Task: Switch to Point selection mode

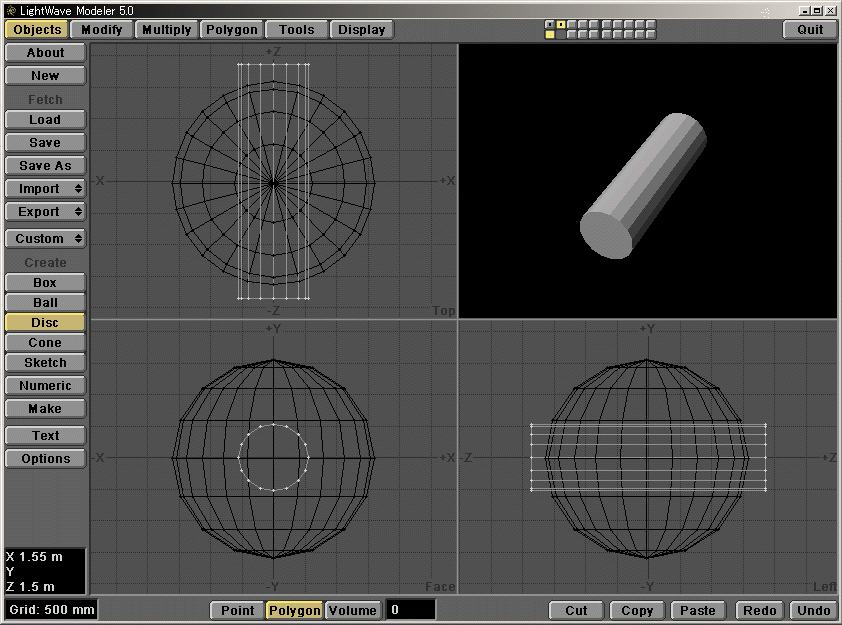Action: point(237,610)
